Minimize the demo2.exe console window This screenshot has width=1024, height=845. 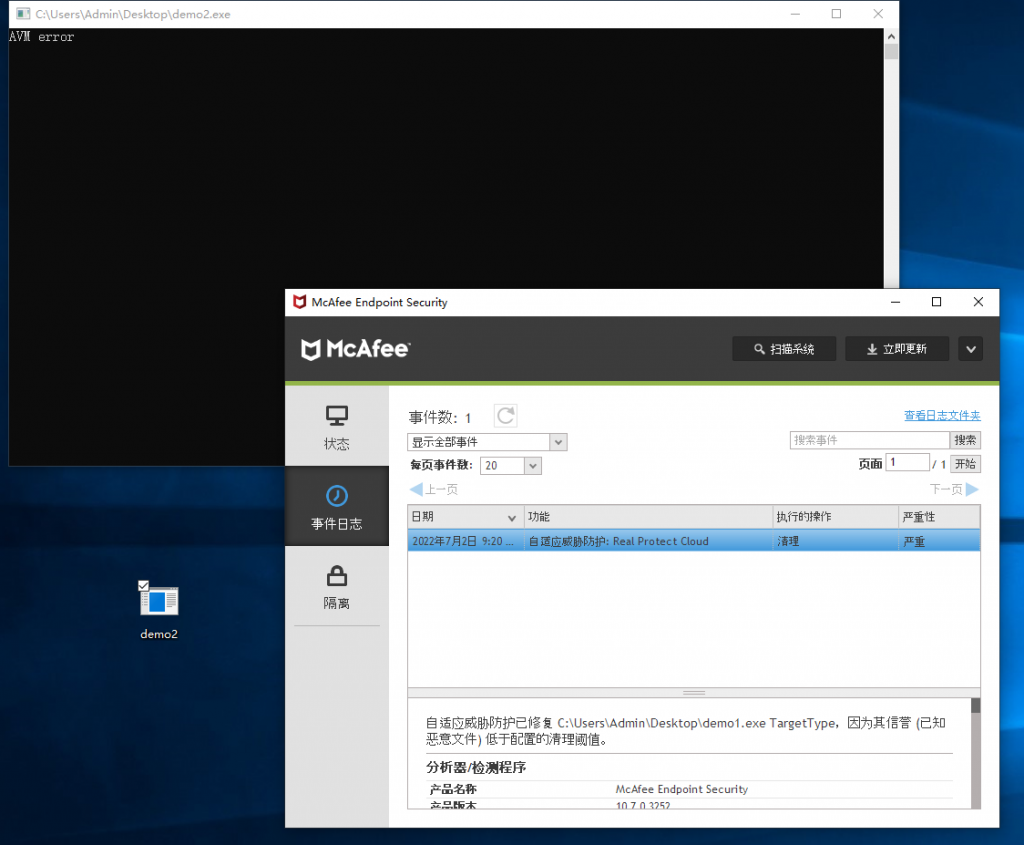click(795, 14)
